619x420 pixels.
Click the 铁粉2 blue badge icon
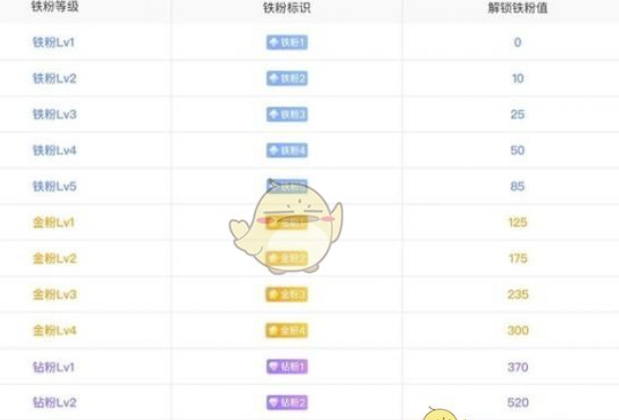point(287,78)
